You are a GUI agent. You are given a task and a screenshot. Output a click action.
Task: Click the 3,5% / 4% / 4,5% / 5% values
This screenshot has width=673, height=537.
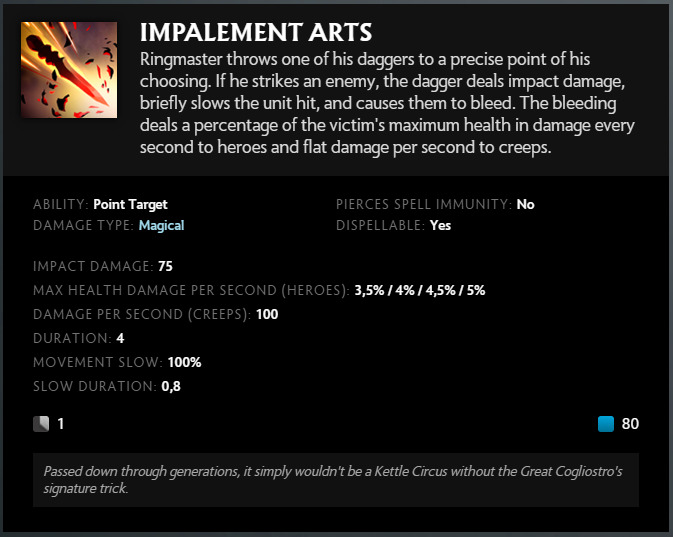tap(419, 290)
